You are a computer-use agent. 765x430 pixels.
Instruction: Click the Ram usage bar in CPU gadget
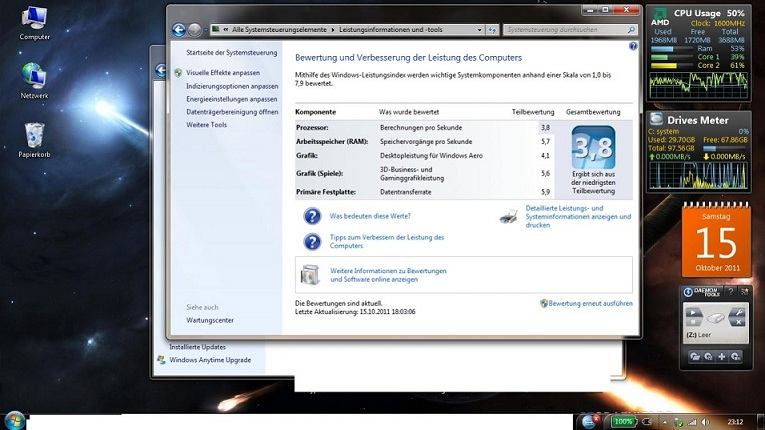tap(672, 49)
